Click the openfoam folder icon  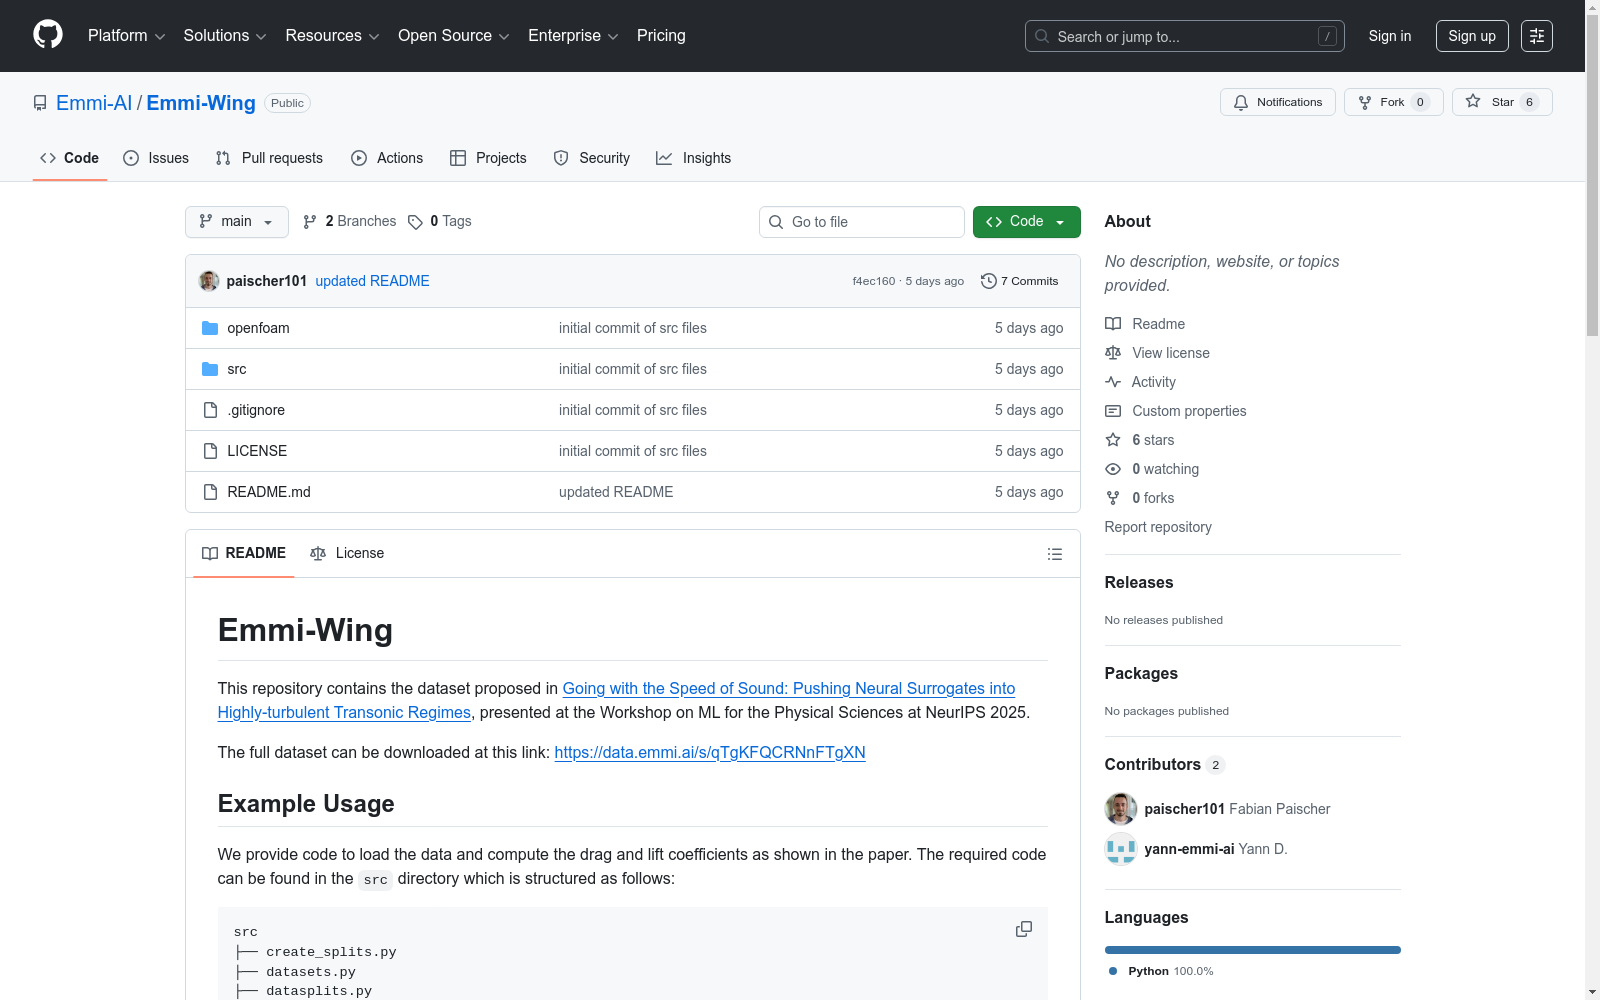[x=210, y=328]
